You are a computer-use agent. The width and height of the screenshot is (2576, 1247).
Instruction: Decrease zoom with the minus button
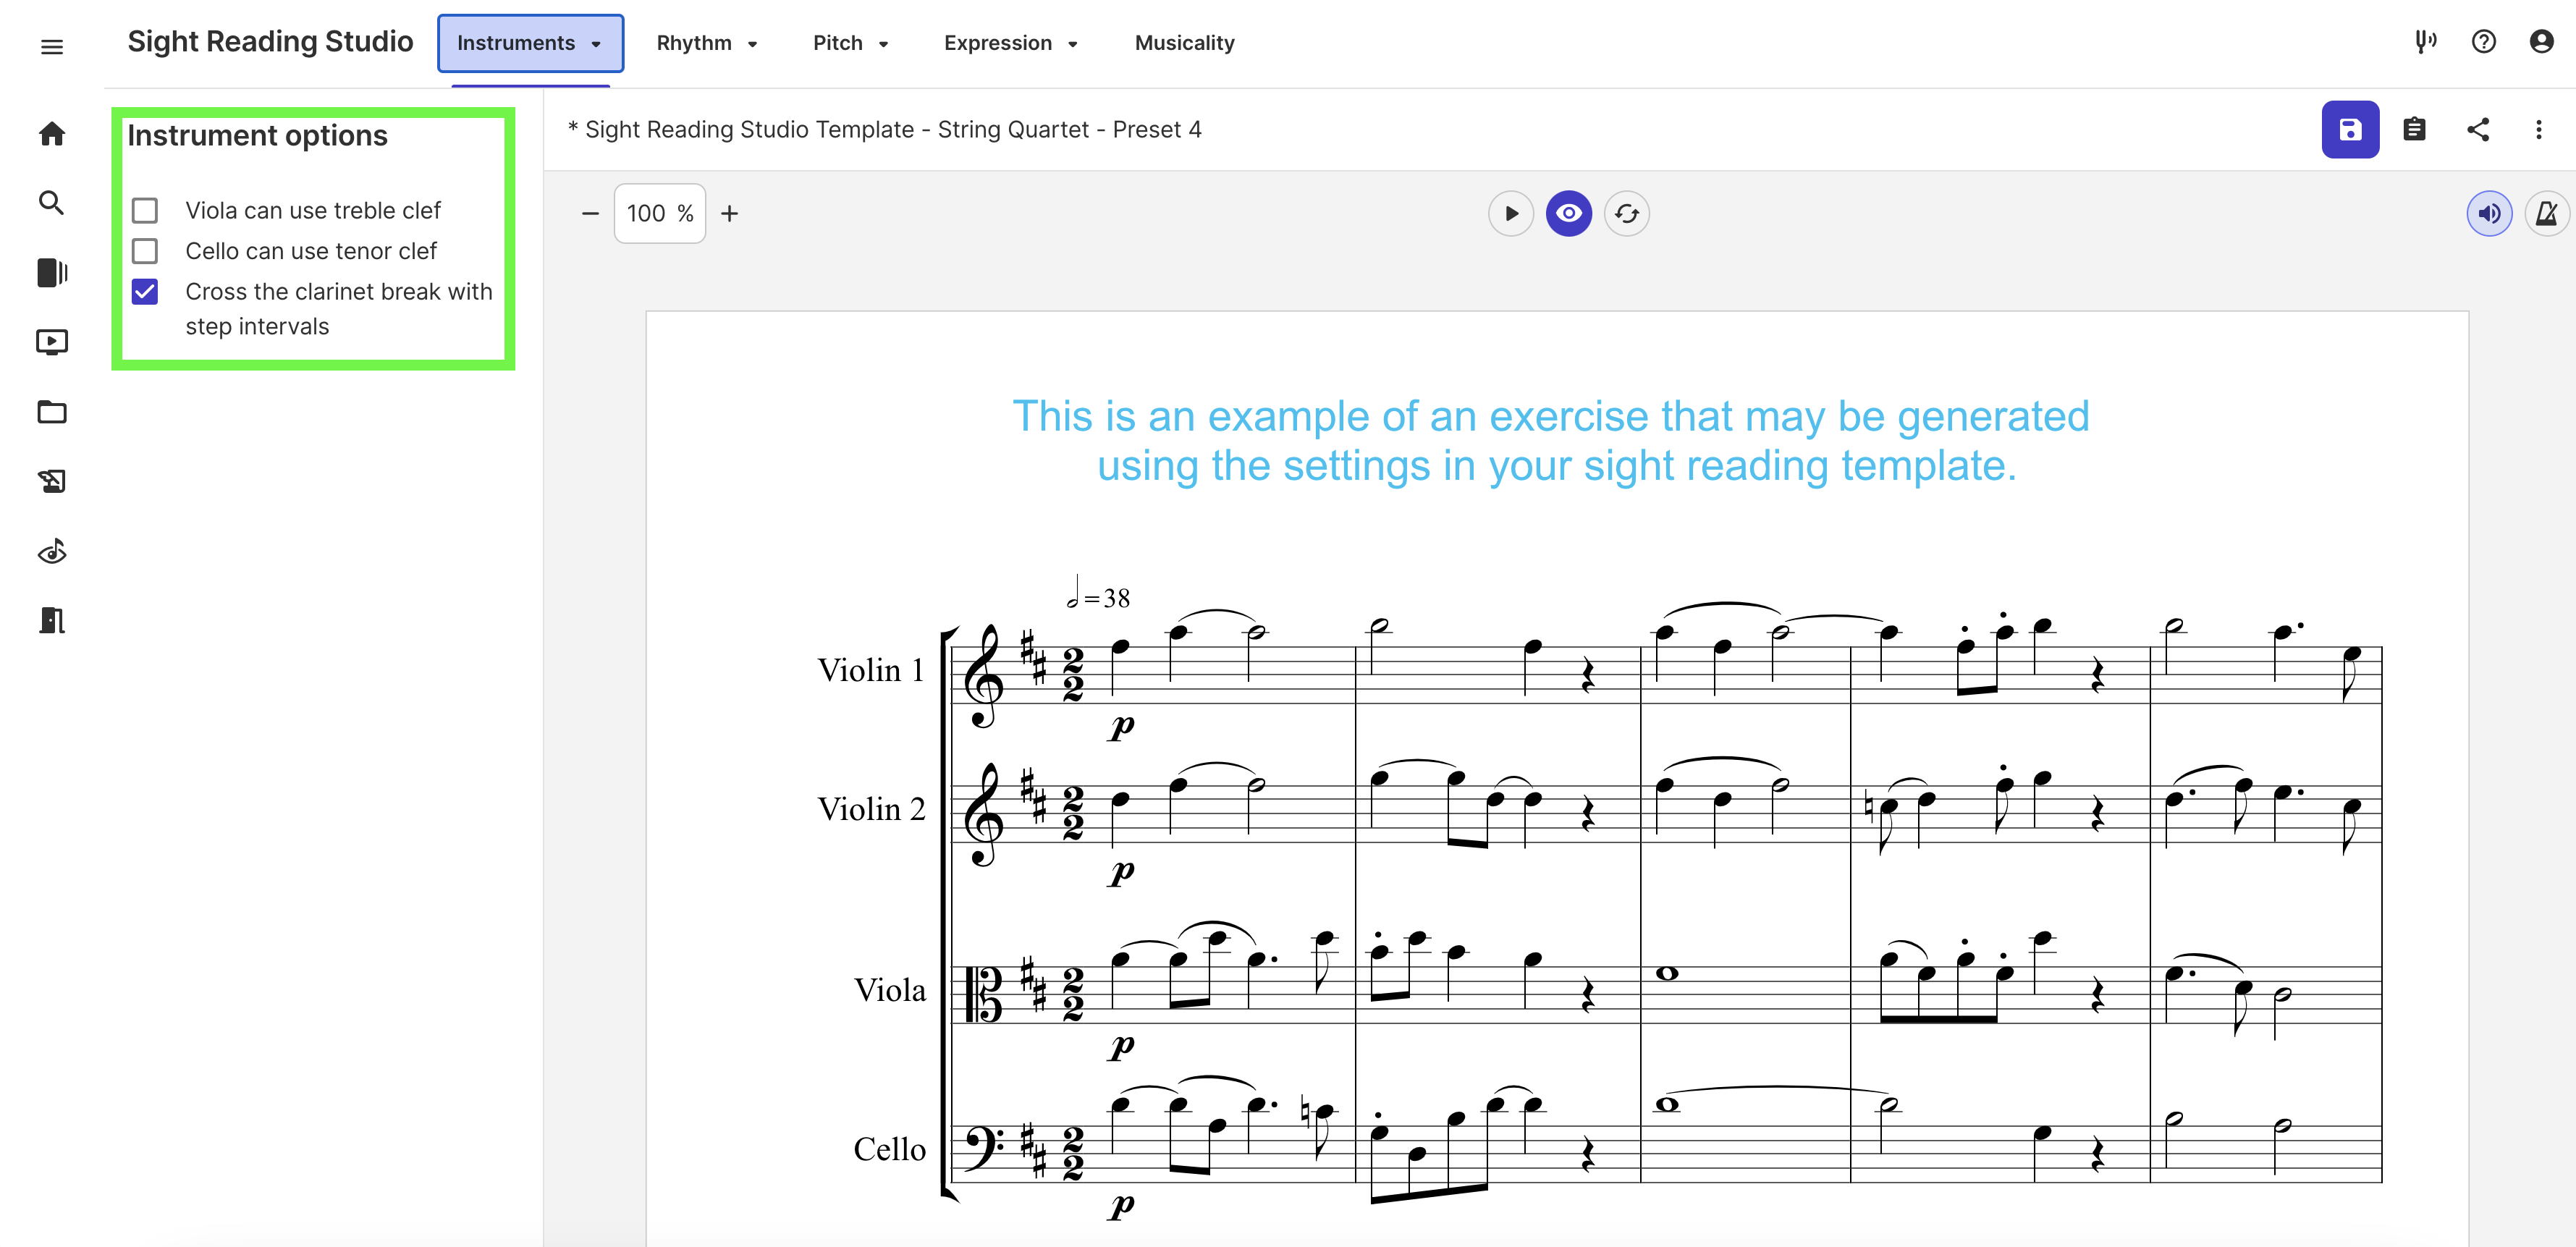pyautogui.click(x=590, y=213)
